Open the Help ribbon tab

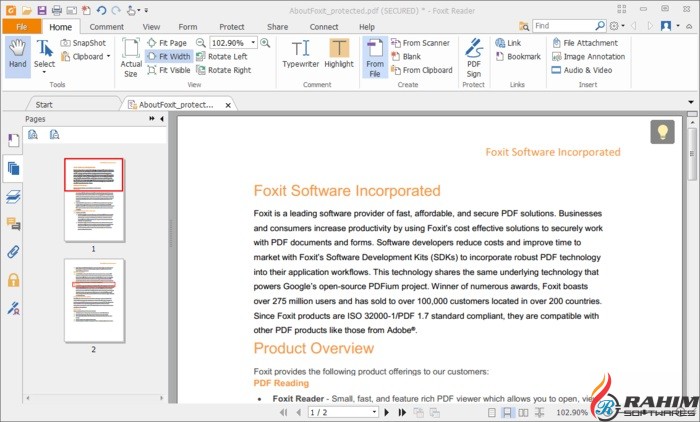367,27
